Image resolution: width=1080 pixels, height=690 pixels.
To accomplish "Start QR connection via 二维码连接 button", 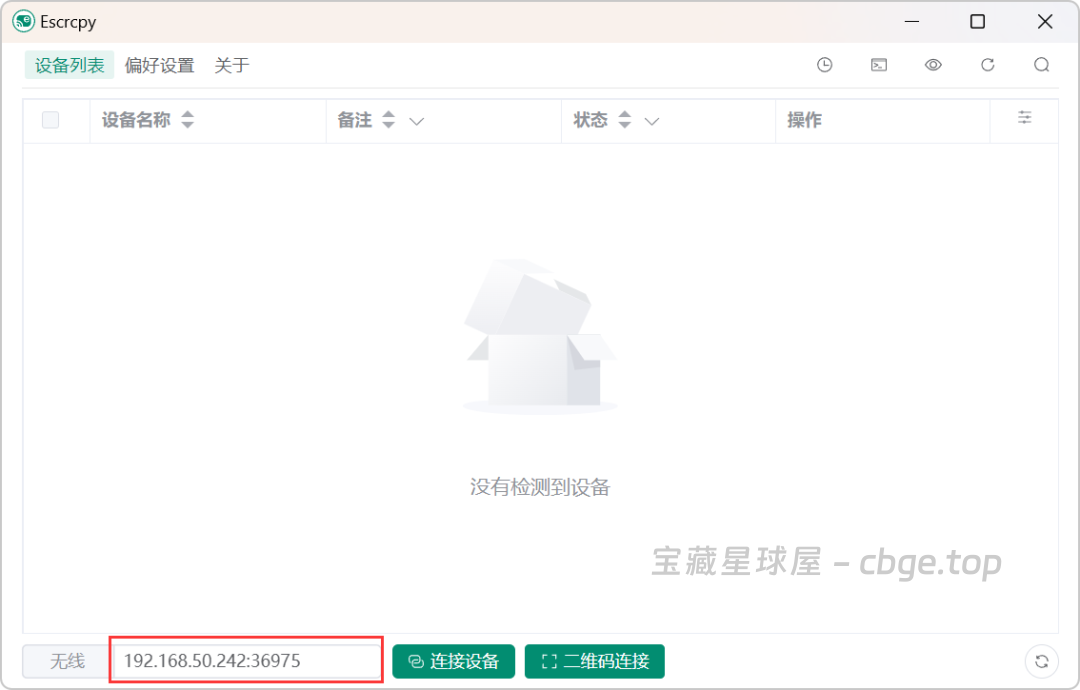I will [594, 661].
